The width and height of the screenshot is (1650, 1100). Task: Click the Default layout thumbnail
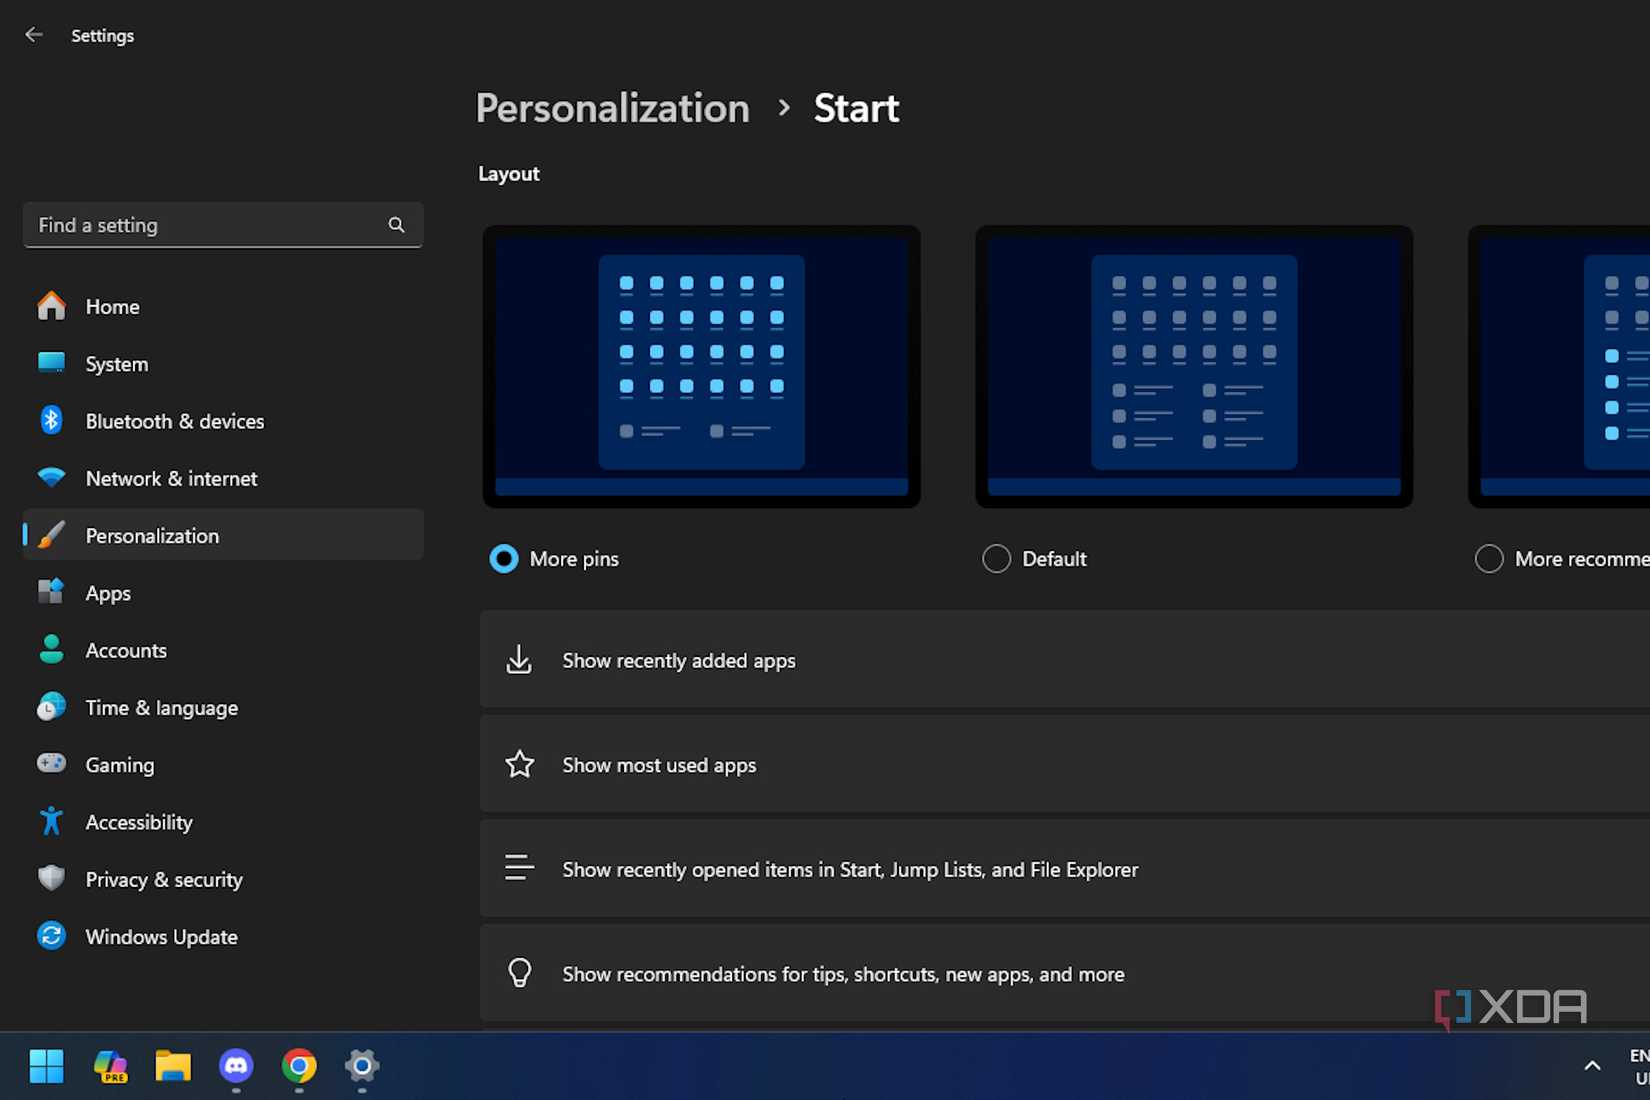(x=1194, y=366)
